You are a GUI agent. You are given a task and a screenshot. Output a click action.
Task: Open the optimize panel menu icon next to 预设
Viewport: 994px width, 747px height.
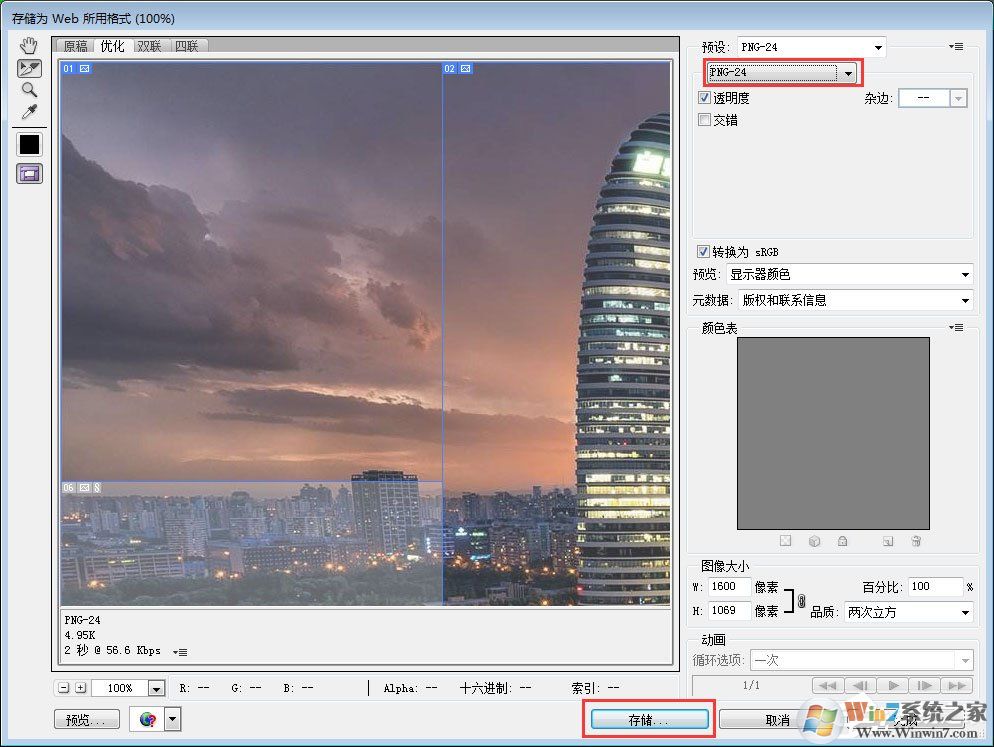pos(956,47)
